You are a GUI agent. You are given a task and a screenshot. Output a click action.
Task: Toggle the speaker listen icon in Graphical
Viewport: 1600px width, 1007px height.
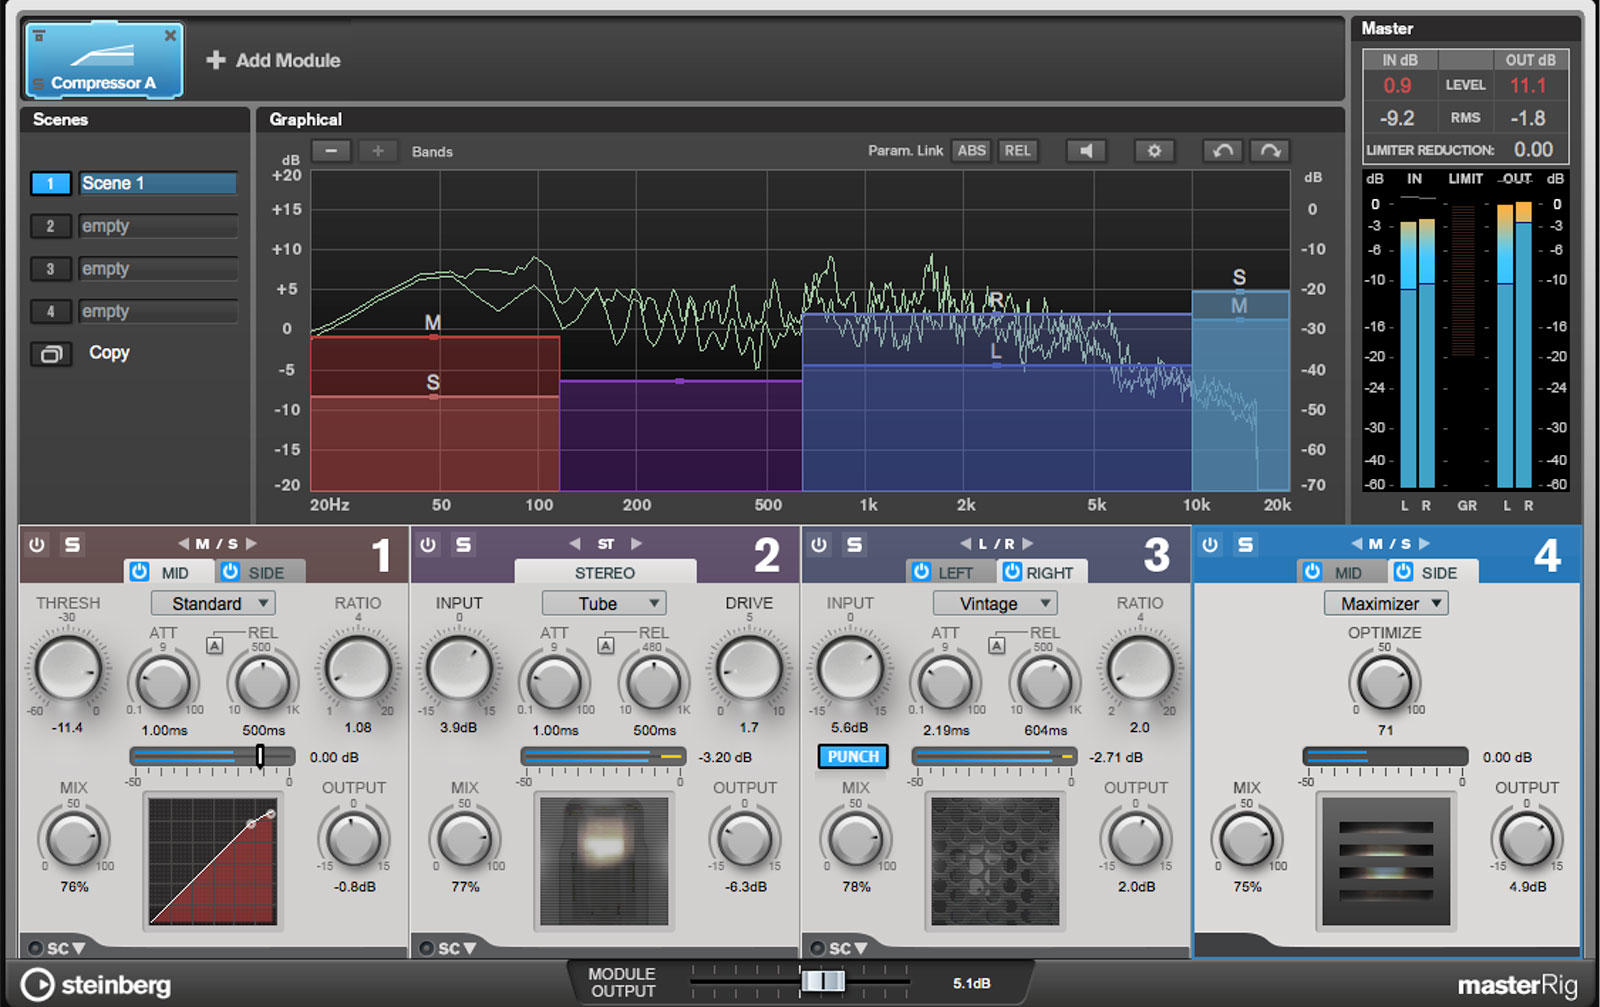pos(1086,151)
